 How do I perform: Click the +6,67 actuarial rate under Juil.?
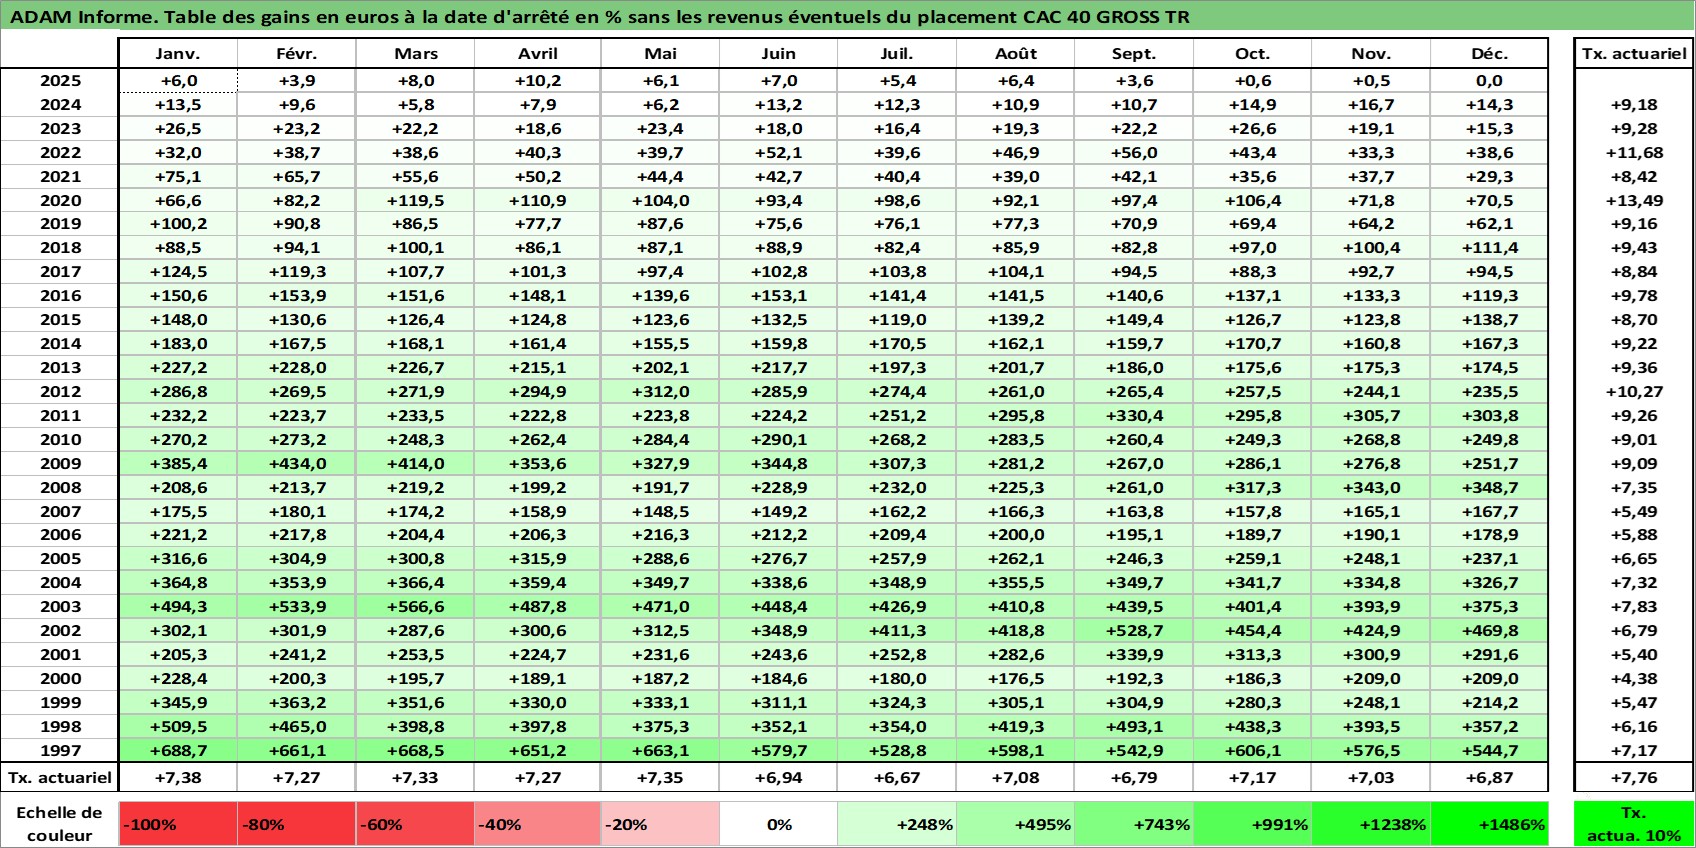pyautogui.click(x=897, y=777)
